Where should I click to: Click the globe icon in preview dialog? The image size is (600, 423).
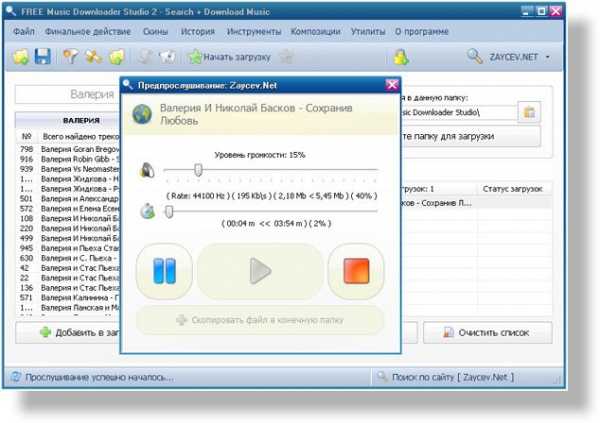[142, 114]
